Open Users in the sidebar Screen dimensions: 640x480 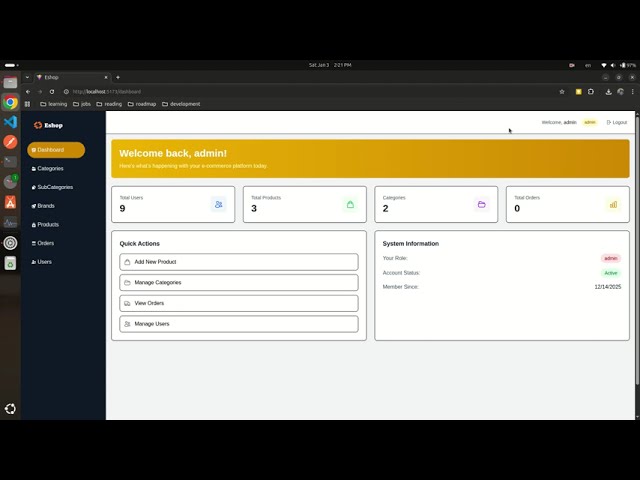tap(42, 262)
